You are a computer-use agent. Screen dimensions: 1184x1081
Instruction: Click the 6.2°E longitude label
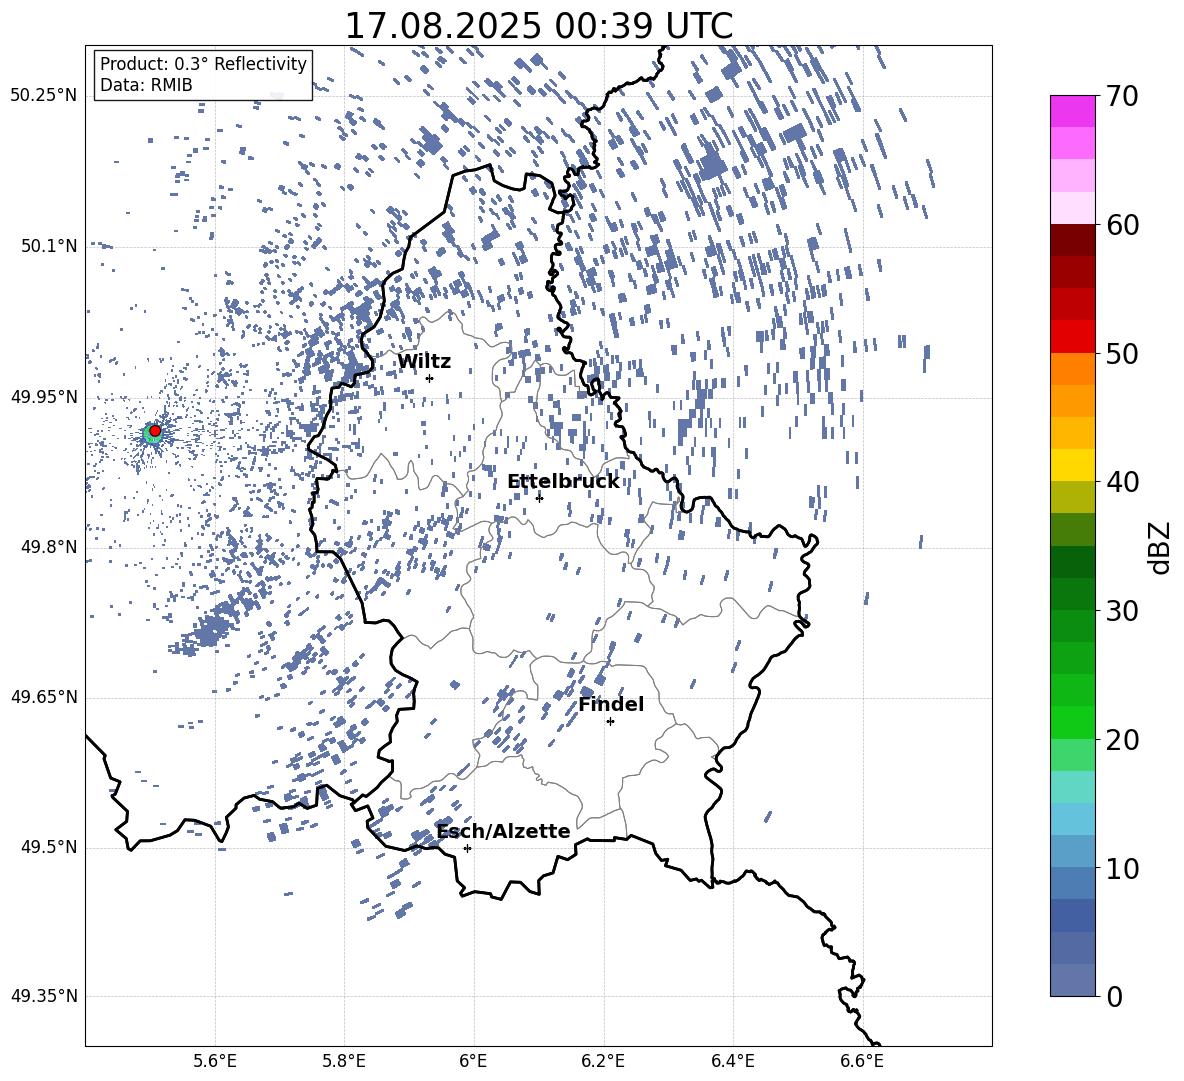click(x=603, y=1061)
